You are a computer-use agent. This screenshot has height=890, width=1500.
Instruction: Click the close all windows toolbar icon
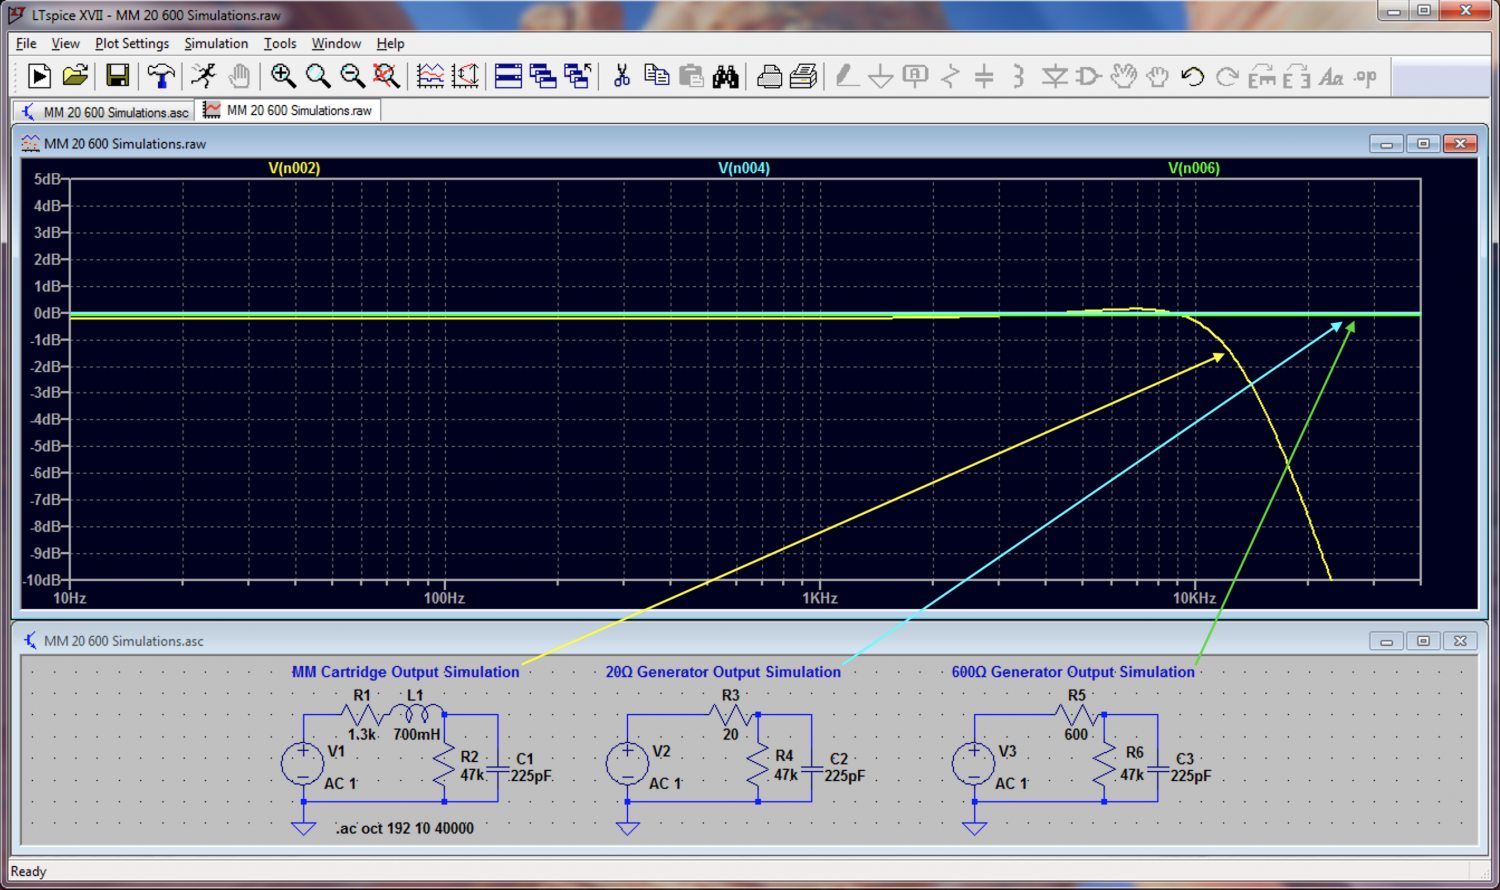577,76
